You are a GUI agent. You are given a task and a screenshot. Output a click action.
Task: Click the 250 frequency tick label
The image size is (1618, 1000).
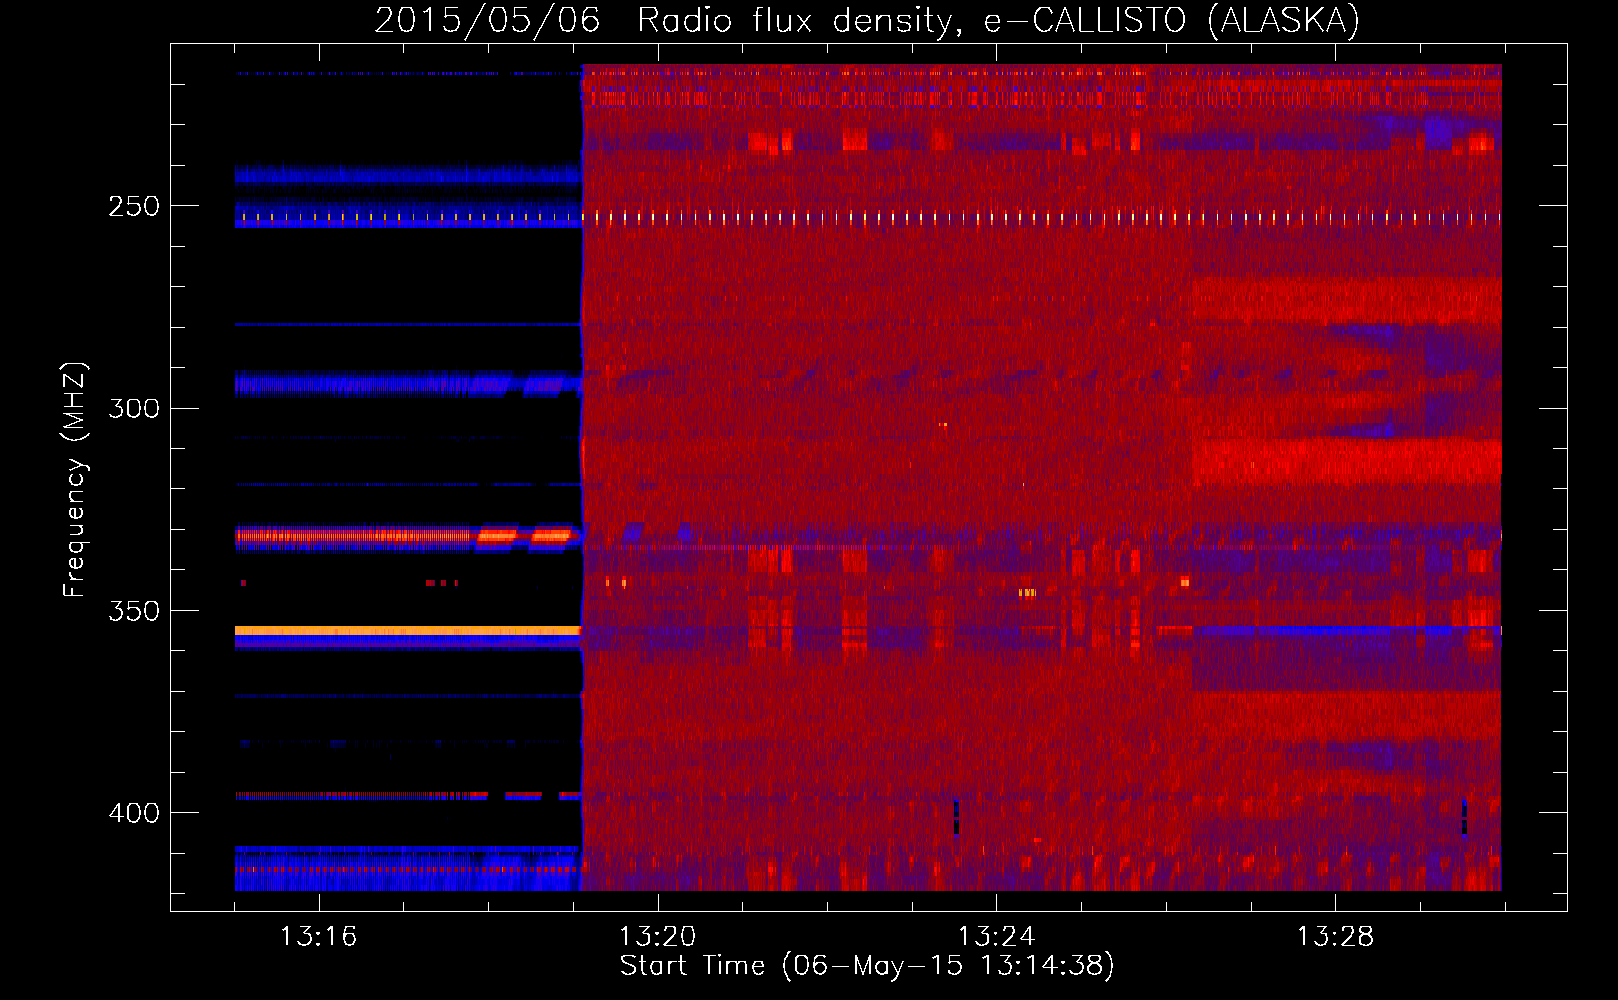[x=134, y=206]
